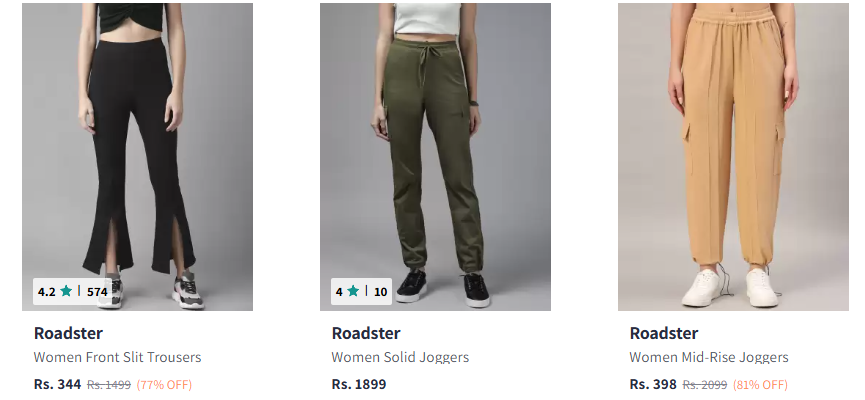This screenshot has height=400, width=865.
Task: Click Roadster brand above Women Solid Joggers
Action: 366,333
